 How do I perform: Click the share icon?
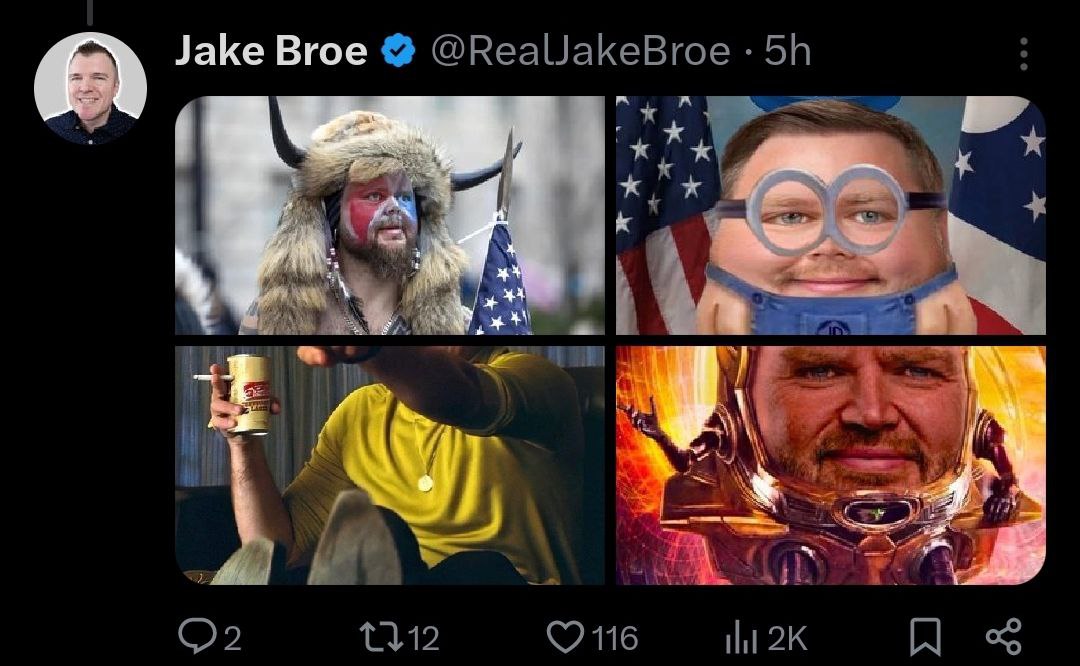tap(1003, 636)
